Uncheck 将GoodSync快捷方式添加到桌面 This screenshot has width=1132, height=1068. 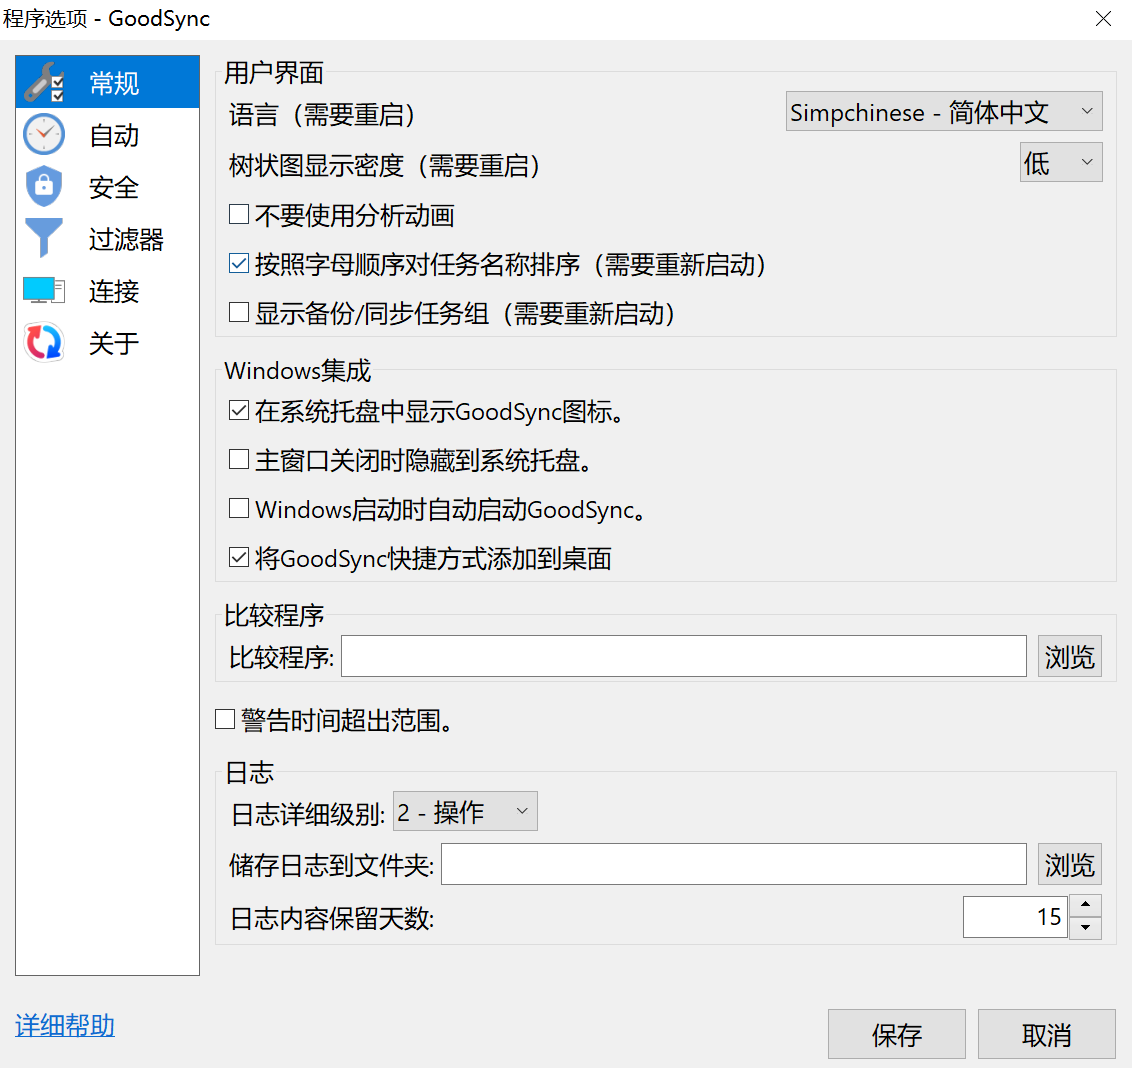(x=239, y=557)
